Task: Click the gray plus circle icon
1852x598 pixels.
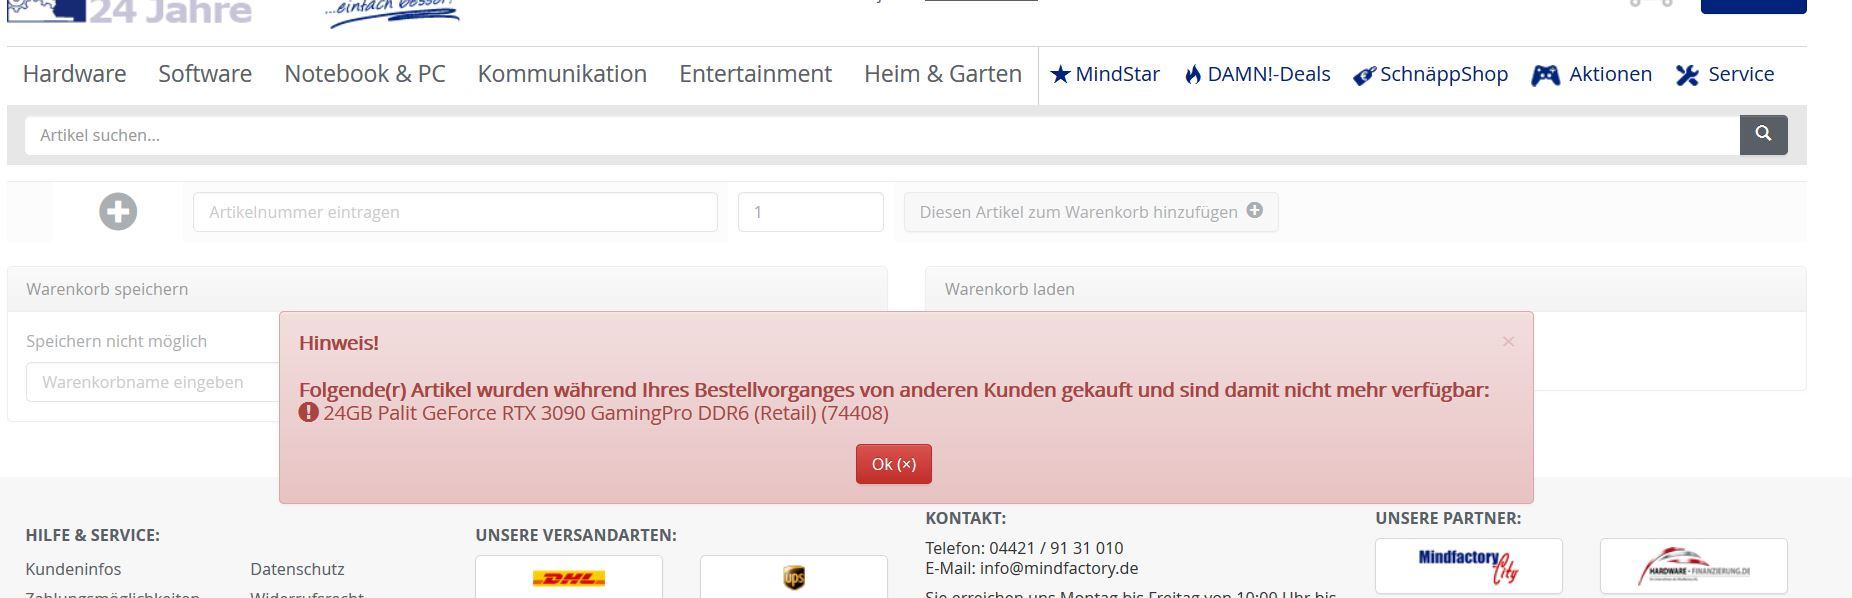Action: click(x=118, y=212)
